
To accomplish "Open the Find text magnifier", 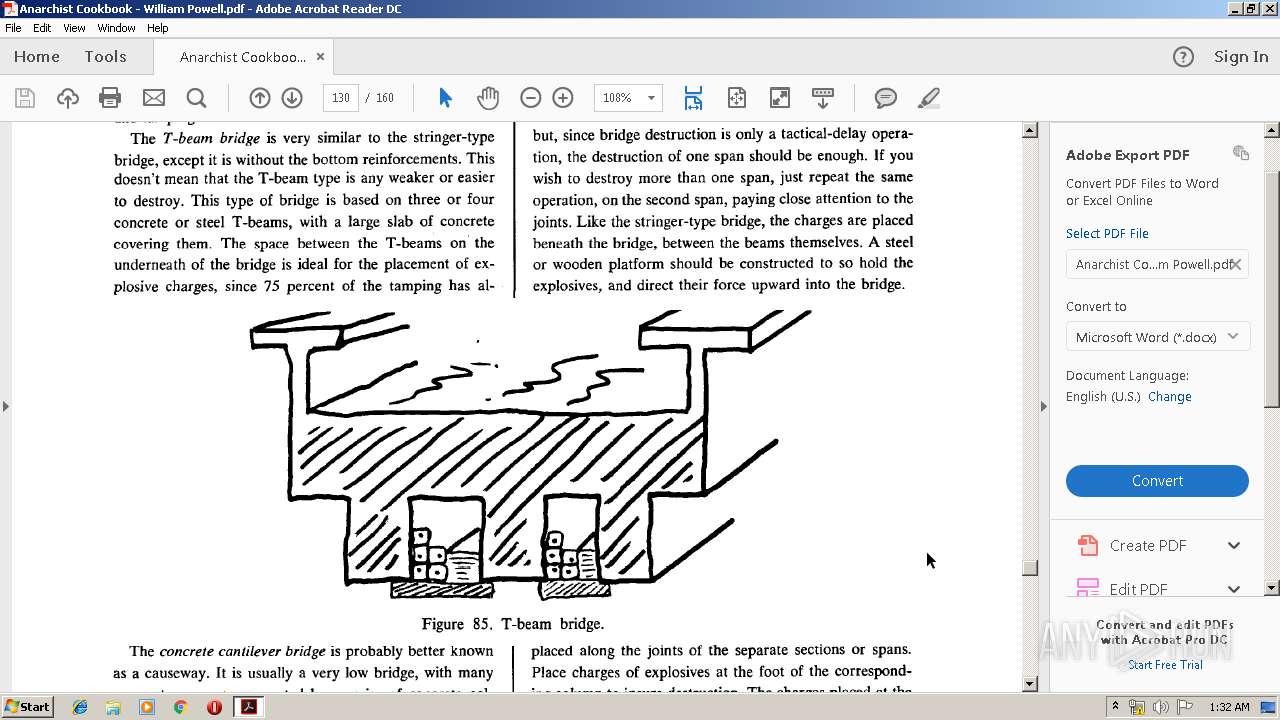I will pyautogui.click(x=197, y=98).
